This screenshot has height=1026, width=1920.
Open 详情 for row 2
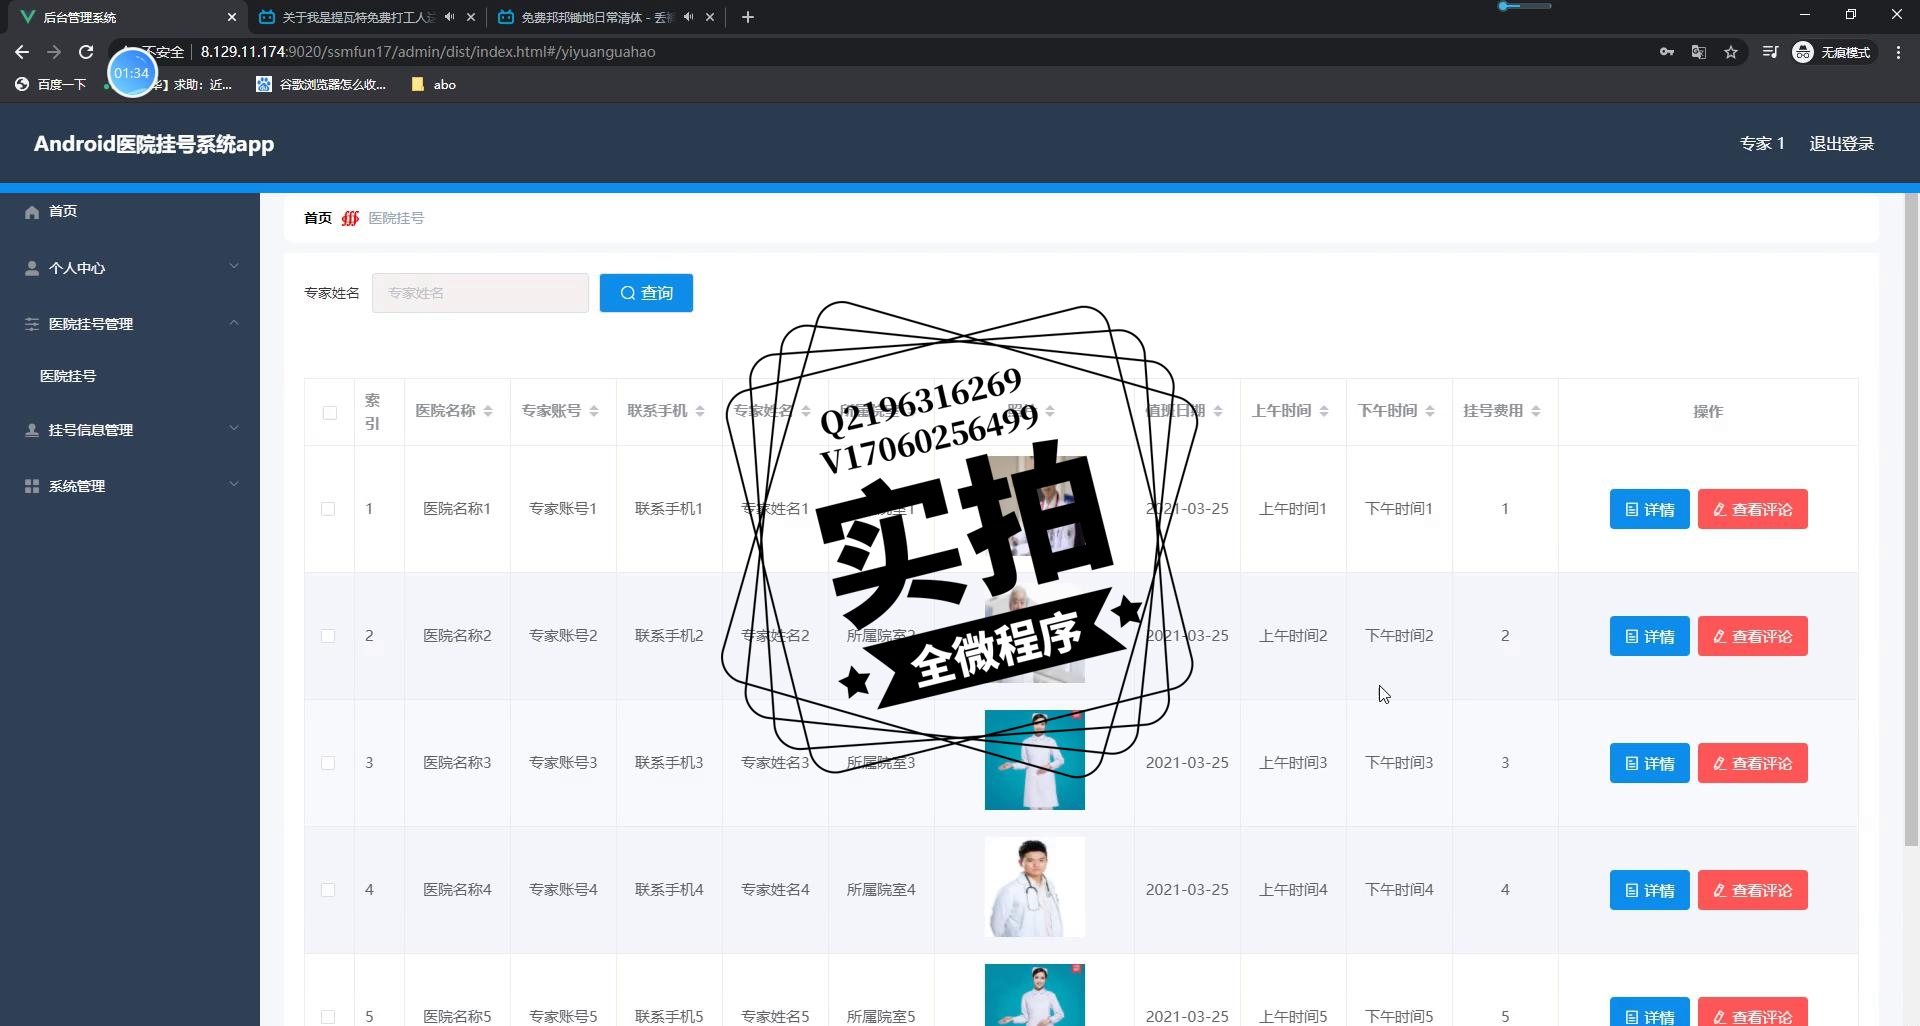pyautogui.click(x=1650, y=636)
